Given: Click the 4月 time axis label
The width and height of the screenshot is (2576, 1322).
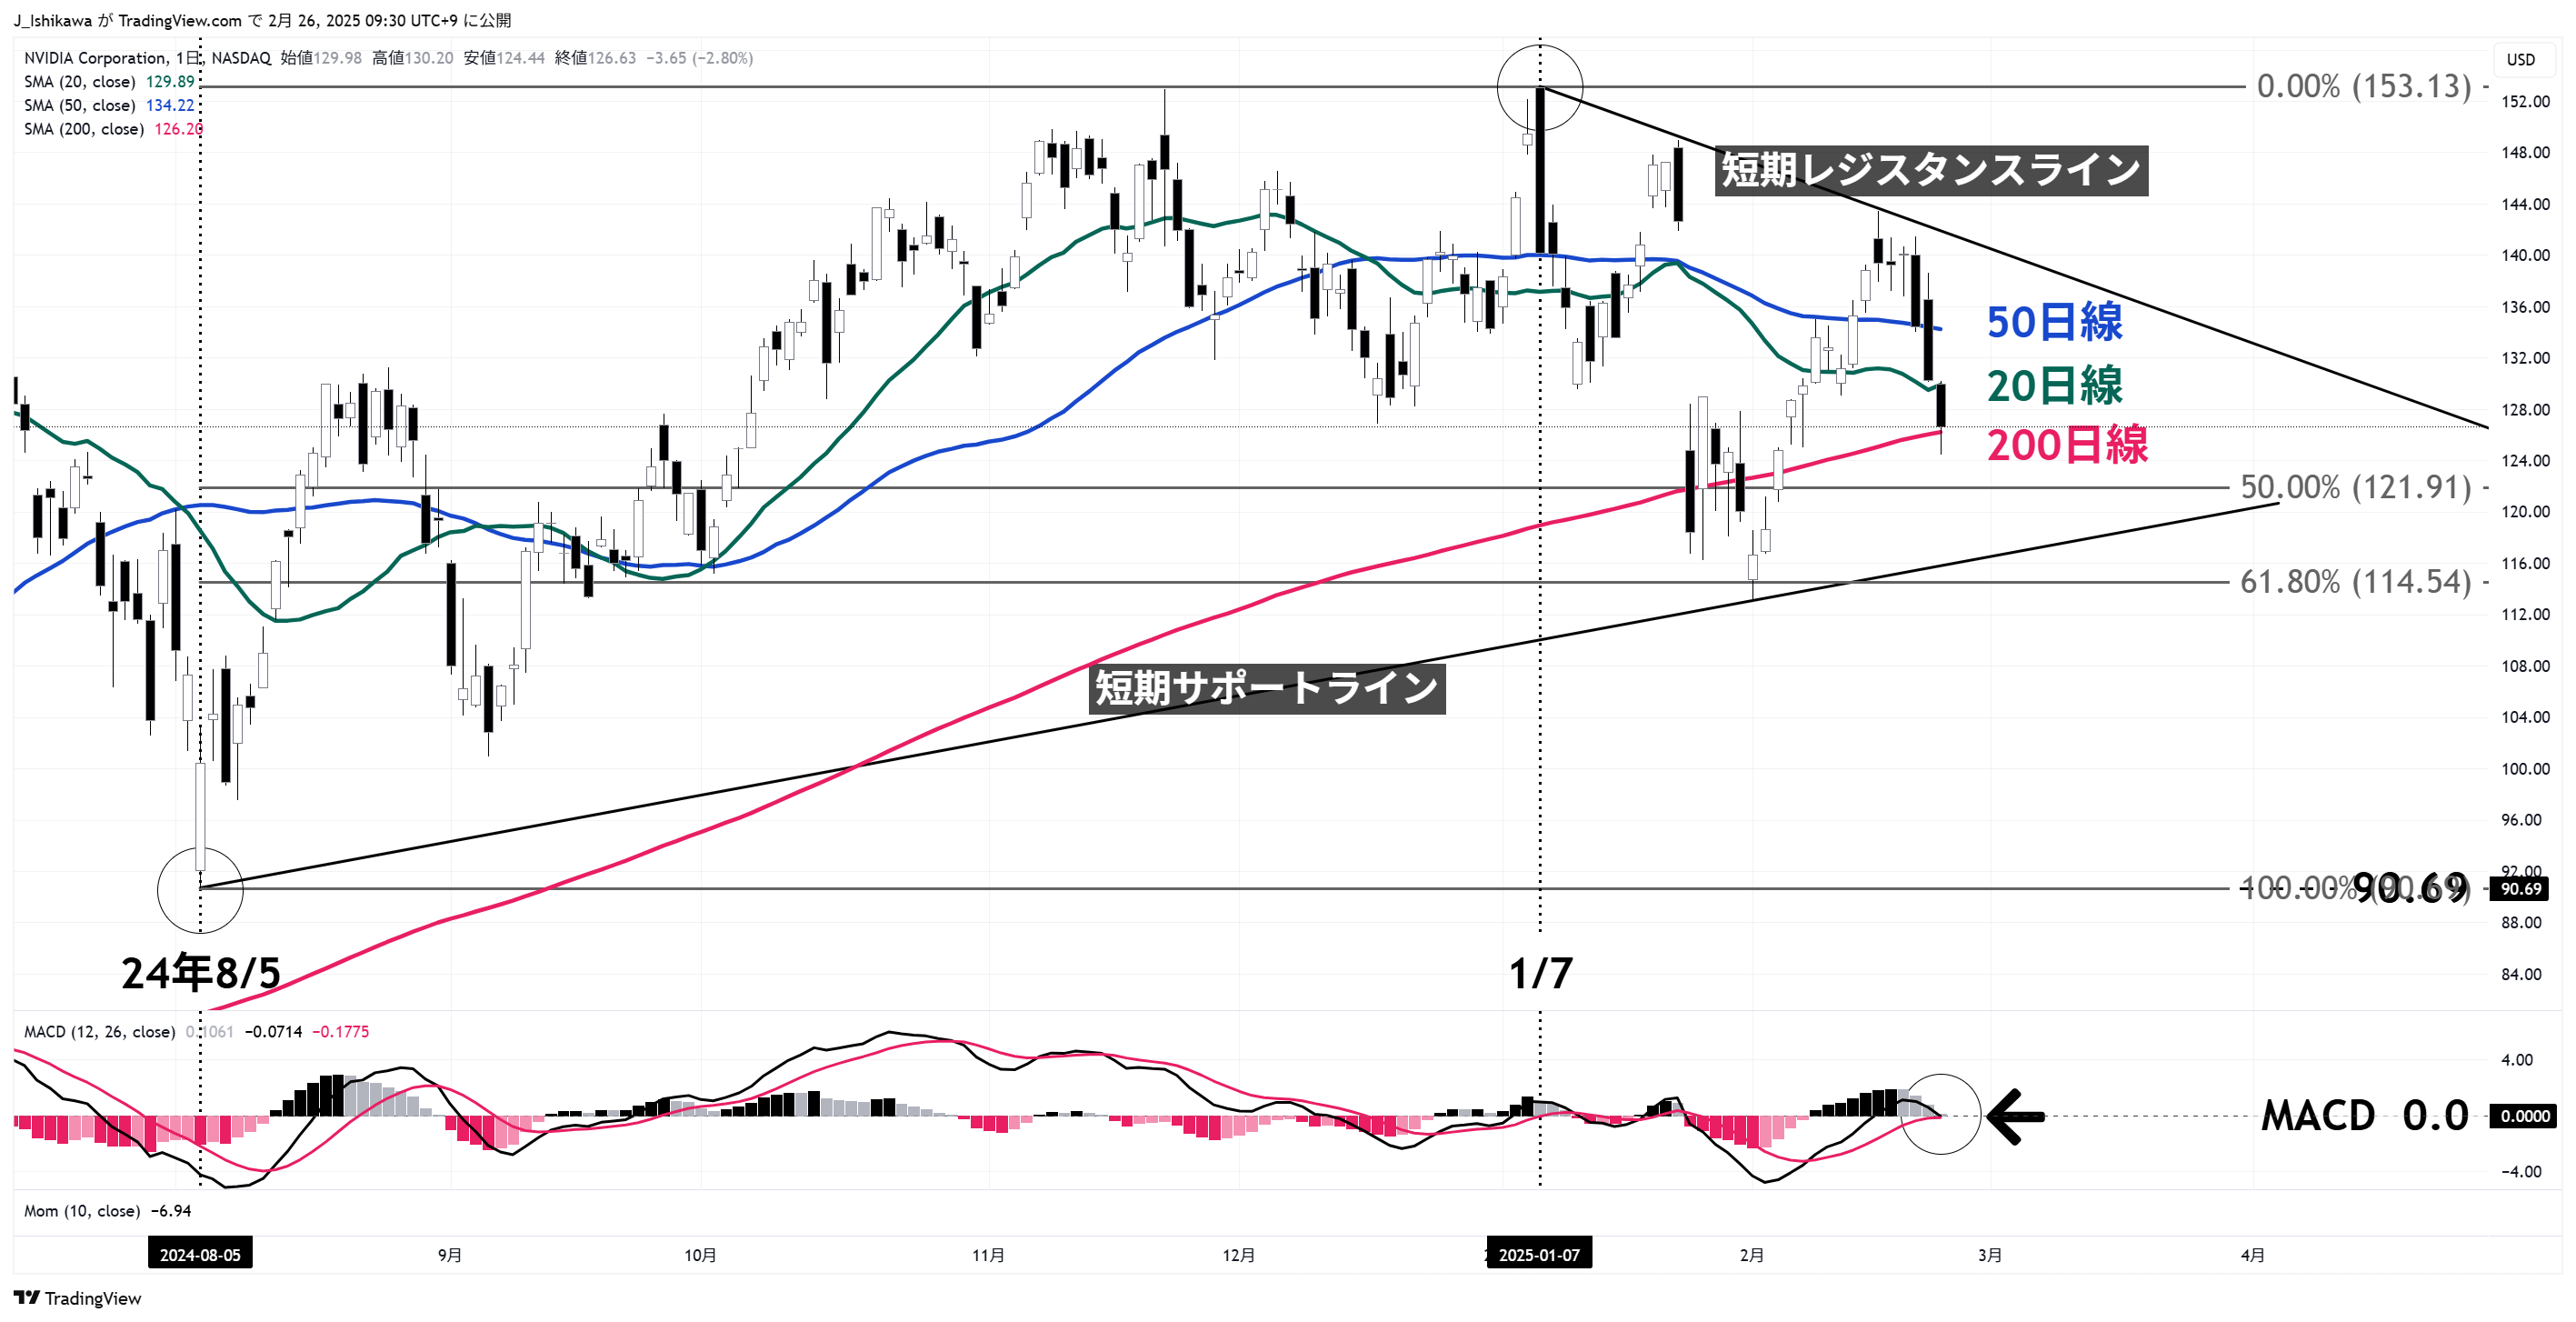Looking at the screenshot, I should click(x=2252, y=1255).
